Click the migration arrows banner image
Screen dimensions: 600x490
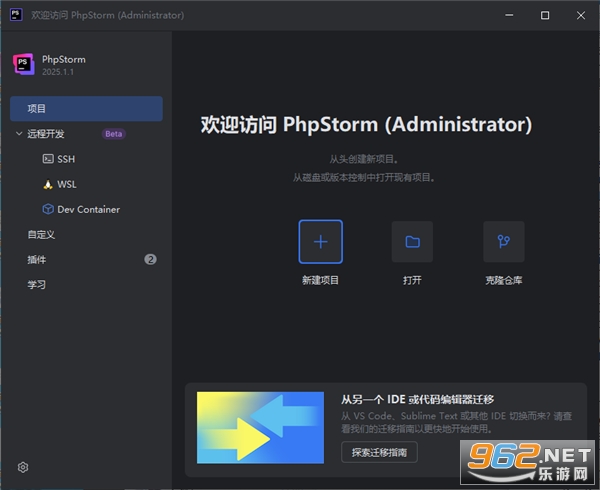(260, 427)
